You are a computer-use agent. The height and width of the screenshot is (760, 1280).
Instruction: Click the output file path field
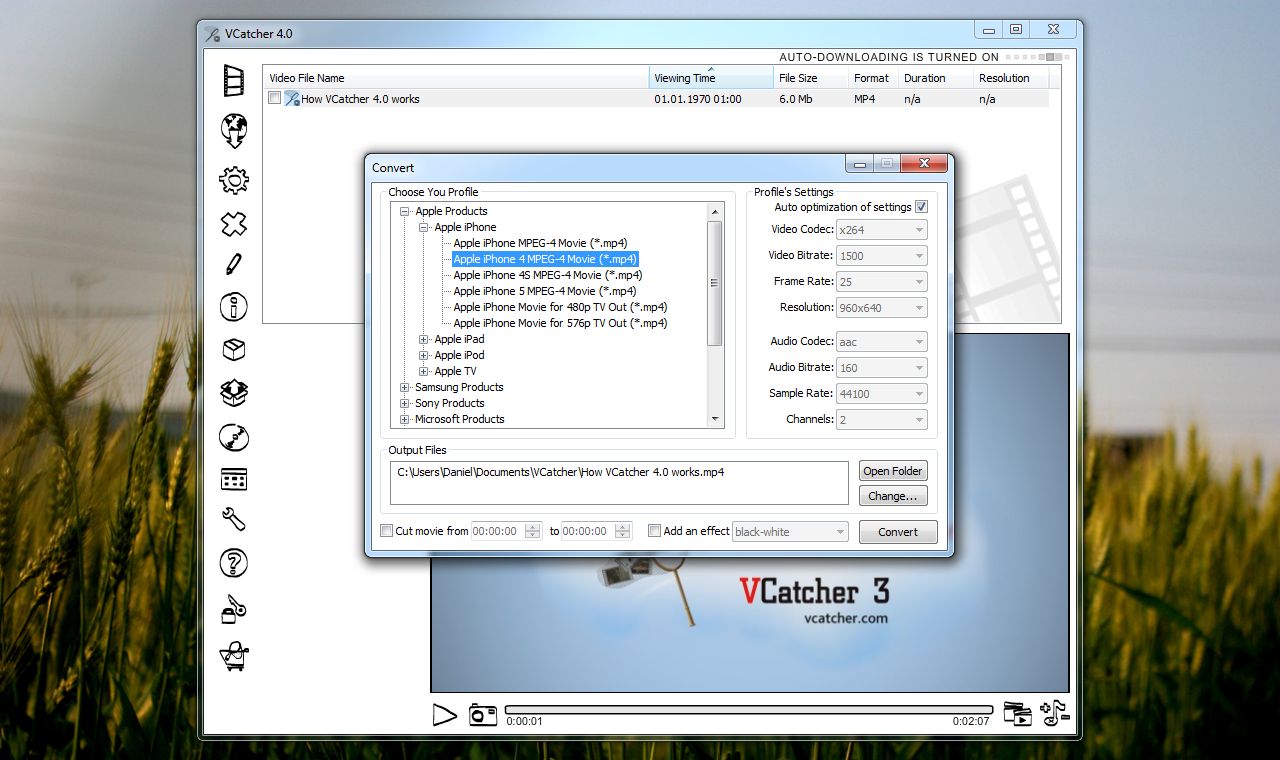(619, 483)
